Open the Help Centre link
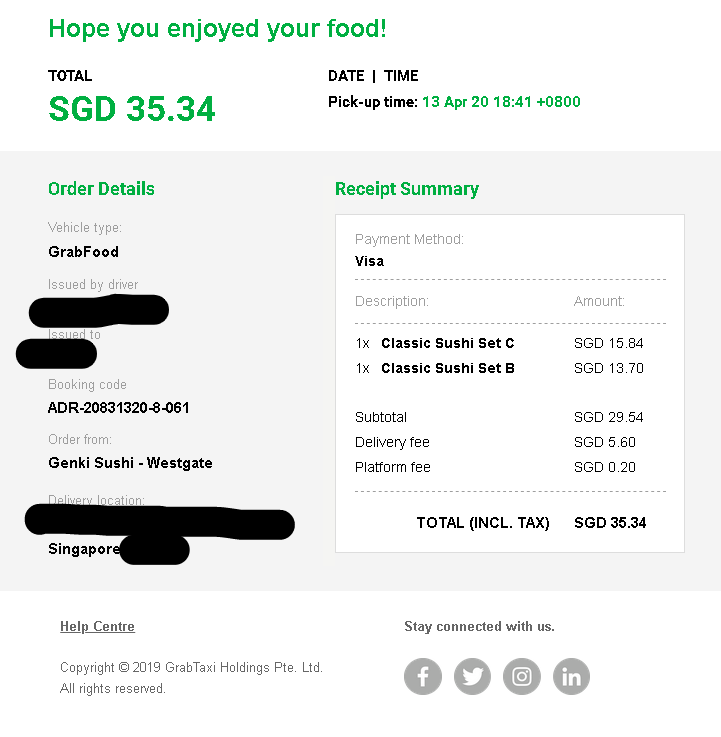 pyautogui.click(x=97, y=627)
